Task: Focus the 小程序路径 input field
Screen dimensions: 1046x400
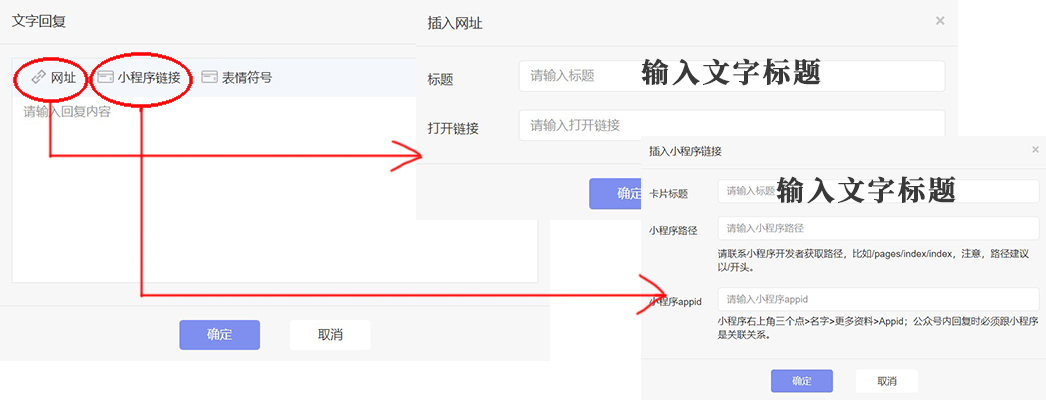Action: click(879, 228)
